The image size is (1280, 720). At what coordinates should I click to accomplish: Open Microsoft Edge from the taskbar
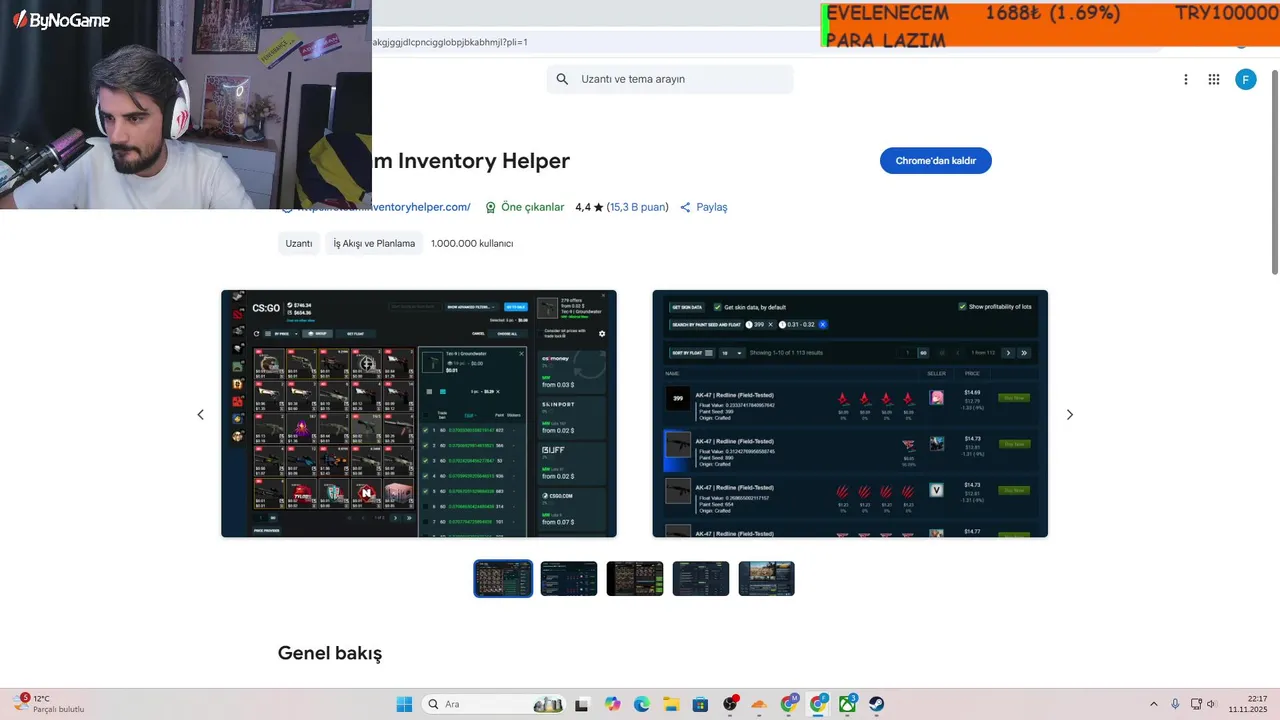(642, 704)
